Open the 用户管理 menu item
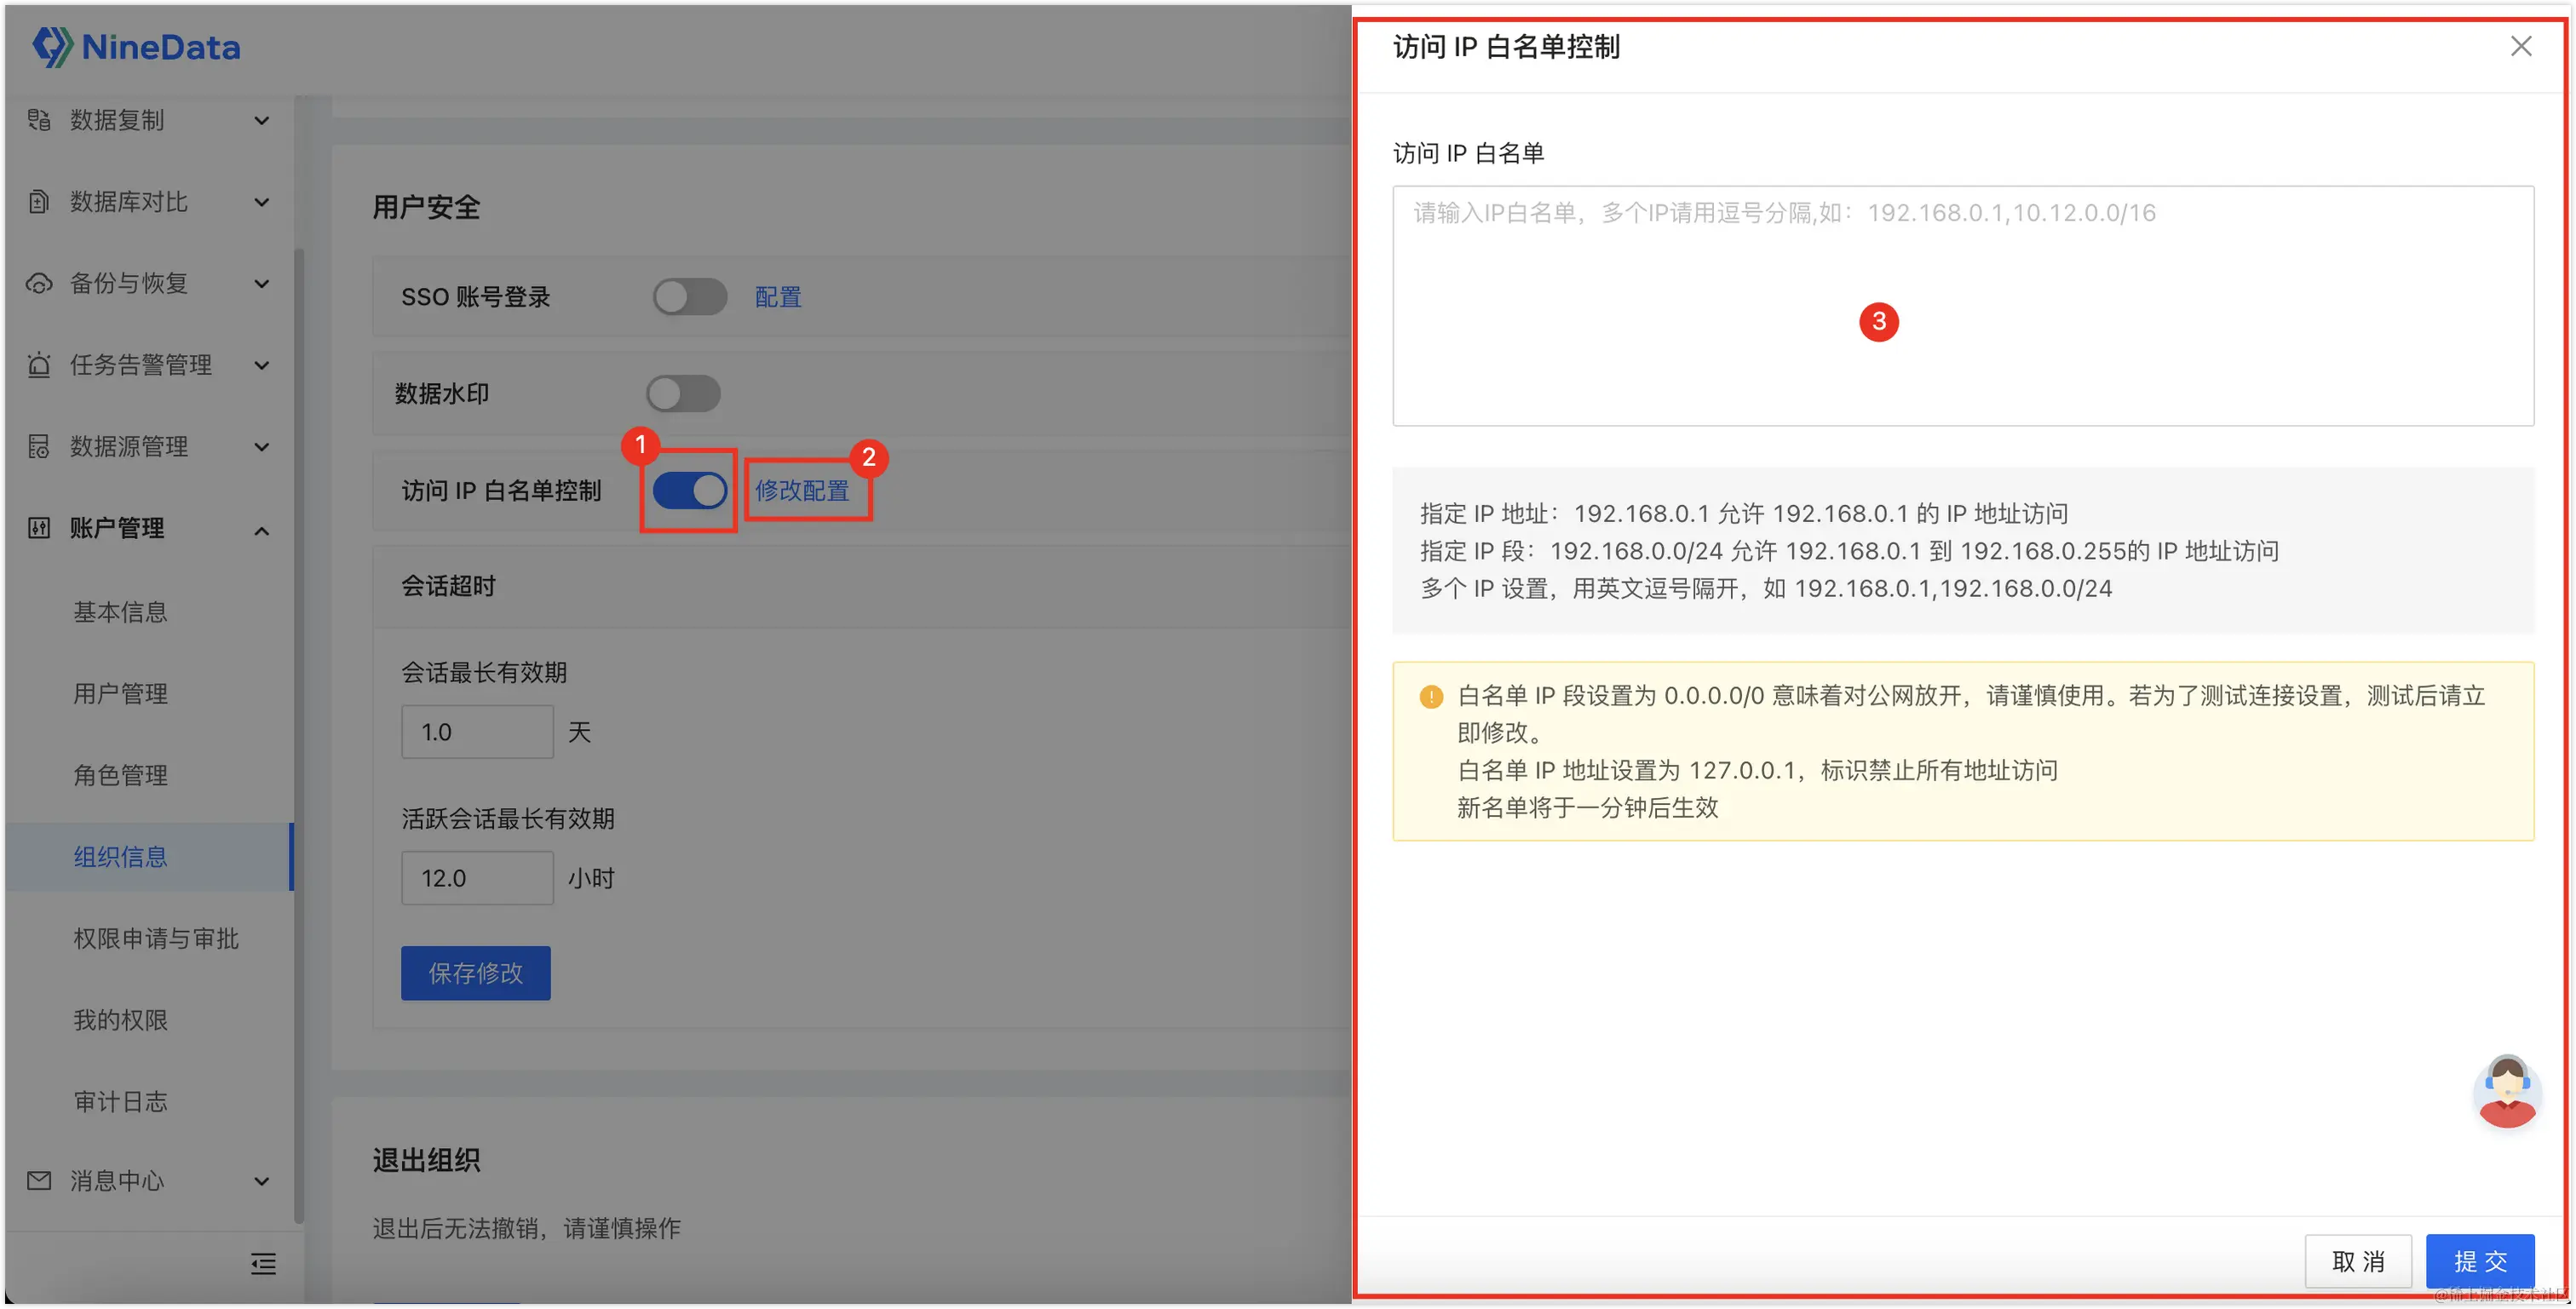2576x1309 pixels. [120, 694]
